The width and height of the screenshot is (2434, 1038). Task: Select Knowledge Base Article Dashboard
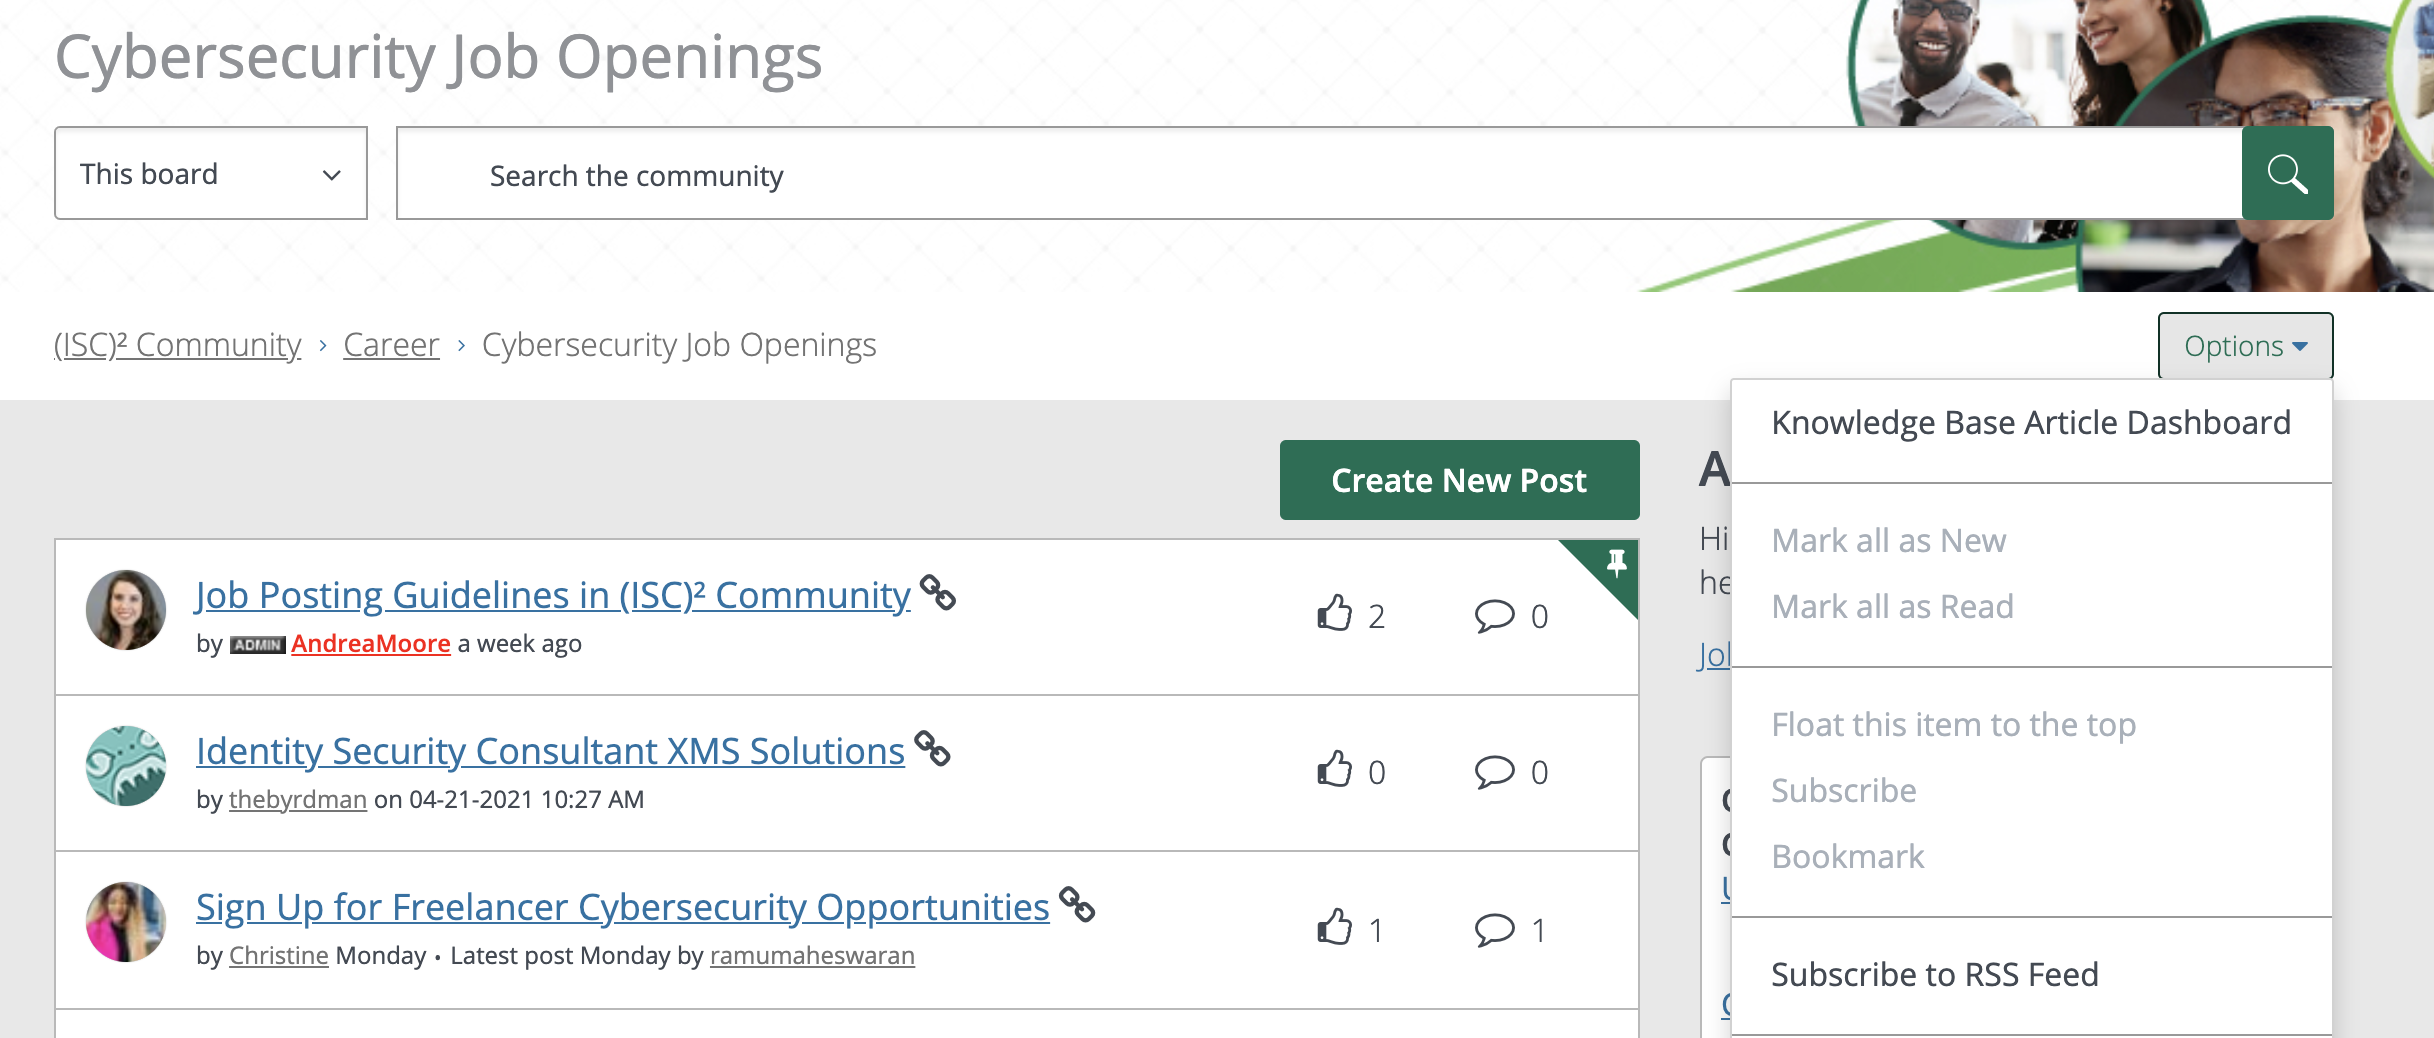click(2030, 423)
